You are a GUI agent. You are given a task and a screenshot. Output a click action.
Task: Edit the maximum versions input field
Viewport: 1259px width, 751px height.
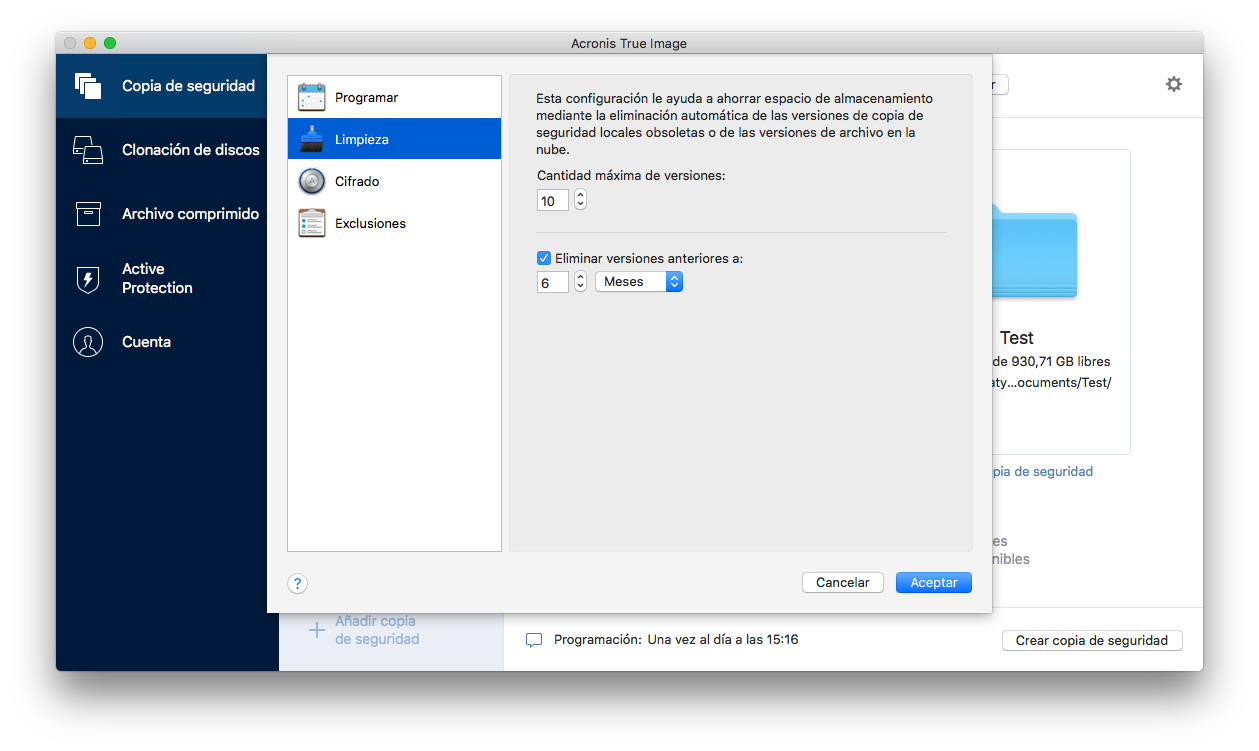552,200
